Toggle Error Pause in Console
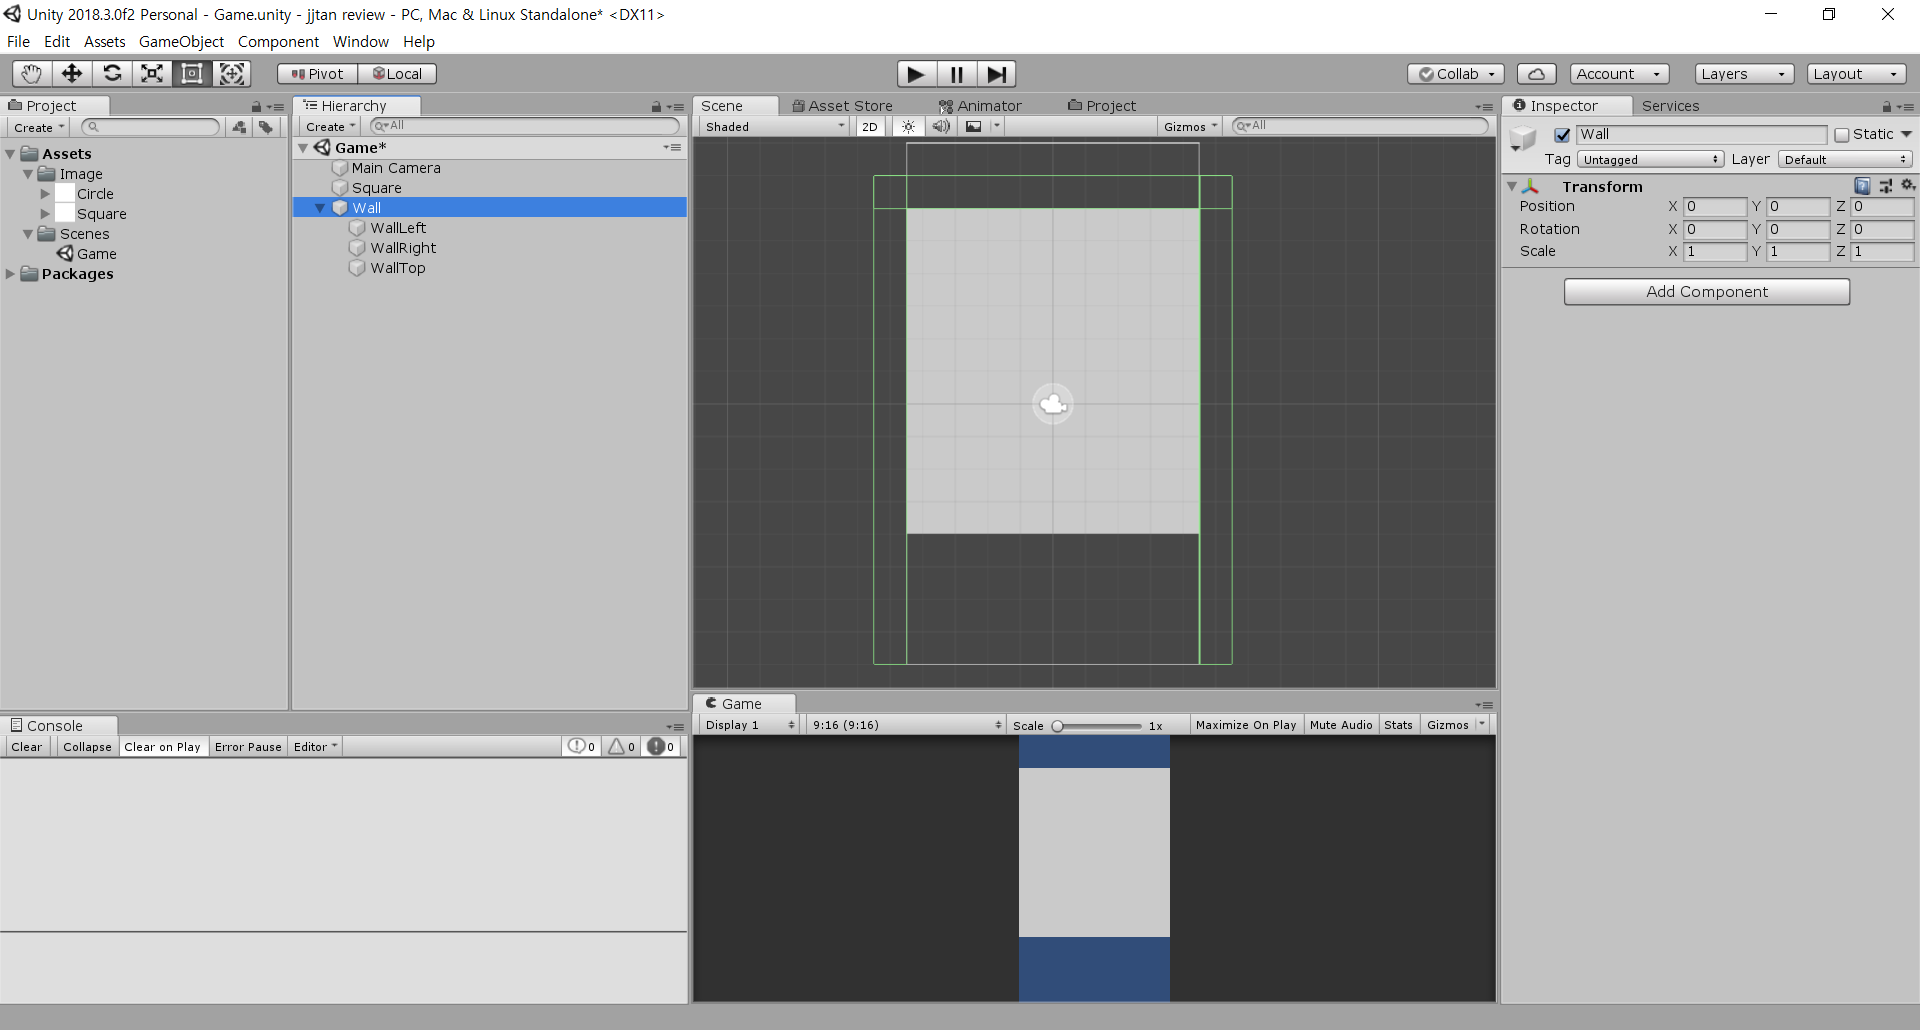The width and height of the screenshot is (1920, 1030). click(248, 746)
